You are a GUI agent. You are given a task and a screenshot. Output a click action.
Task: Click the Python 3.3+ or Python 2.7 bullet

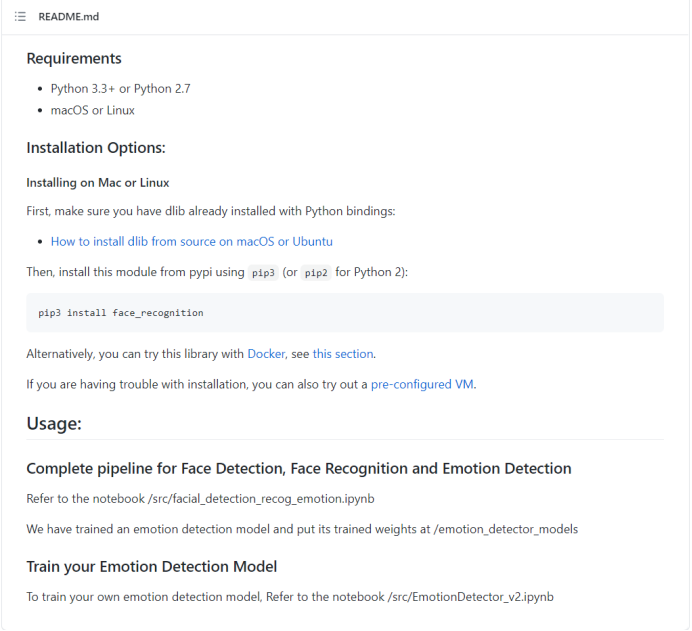(120, 88)
